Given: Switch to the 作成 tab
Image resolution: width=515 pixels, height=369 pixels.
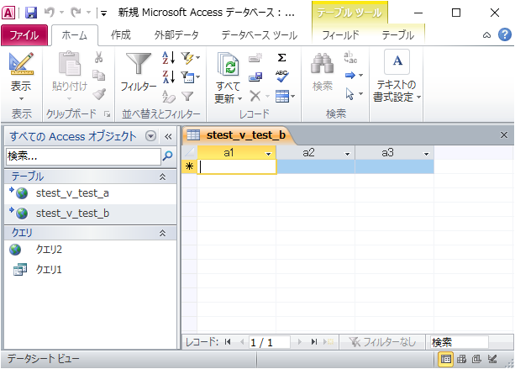Looking at the screenshot, I should pos(121,35).
